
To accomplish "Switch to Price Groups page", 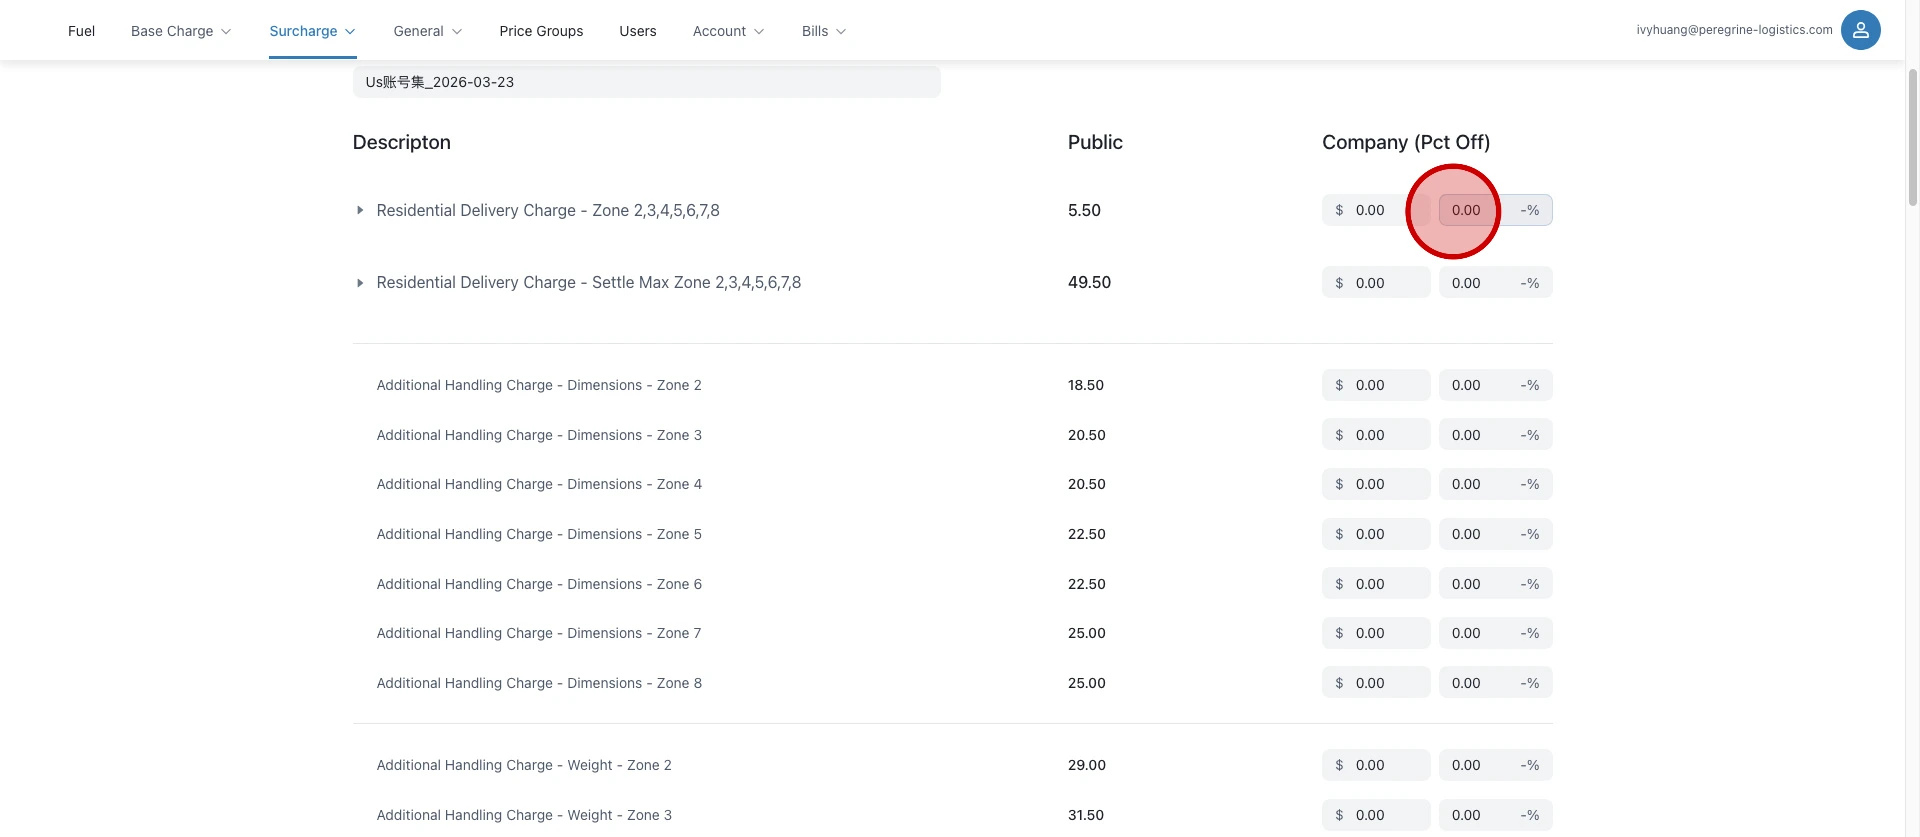I will [x=541, y=31].
